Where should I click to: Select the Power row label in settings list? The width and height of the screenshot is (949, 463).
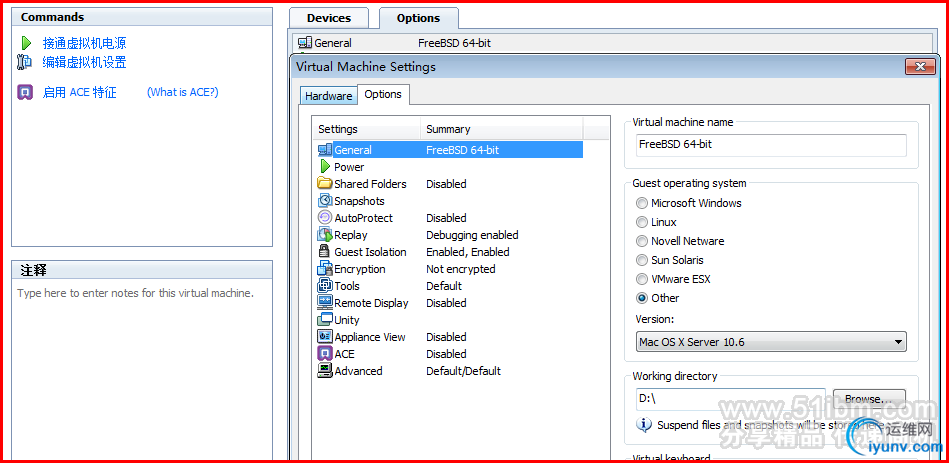(349, 167)
